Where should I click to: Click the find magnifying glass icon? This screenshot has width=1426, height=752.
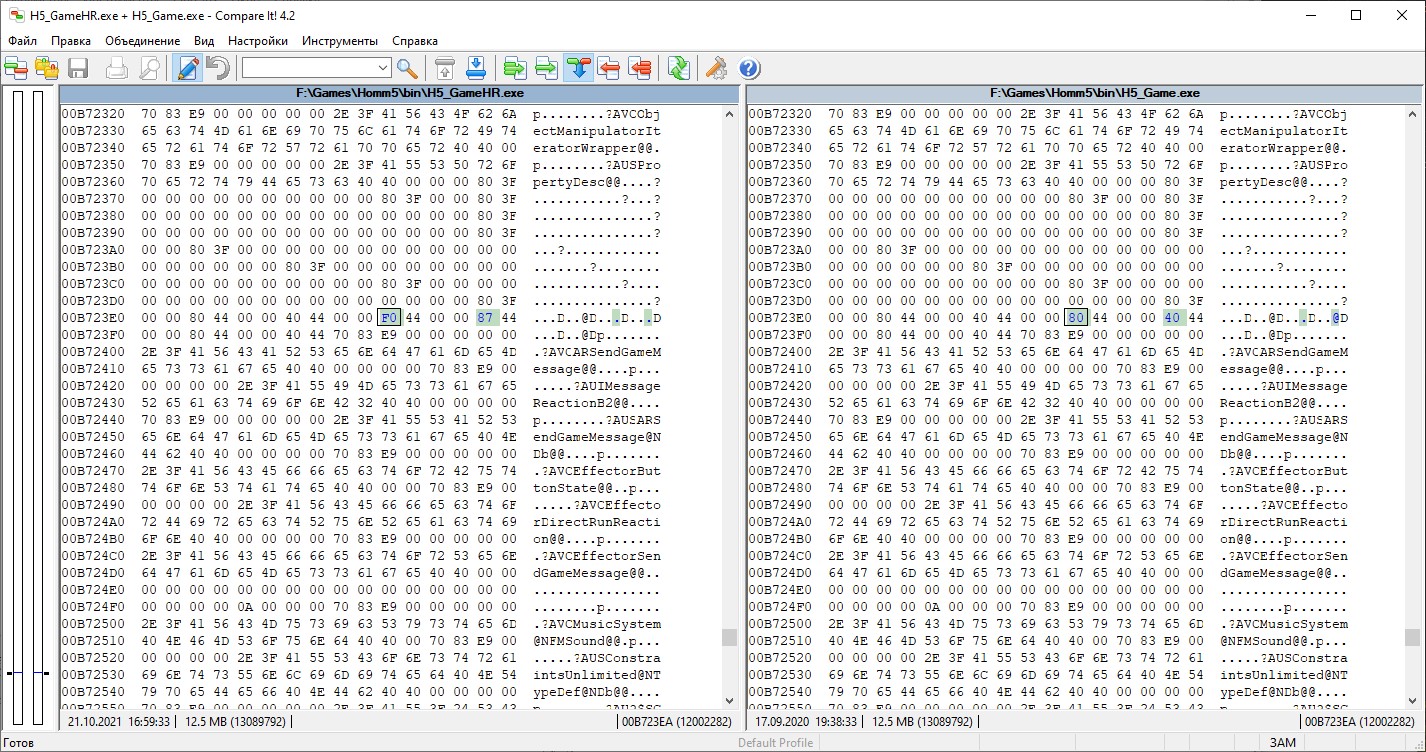point(407,68)
